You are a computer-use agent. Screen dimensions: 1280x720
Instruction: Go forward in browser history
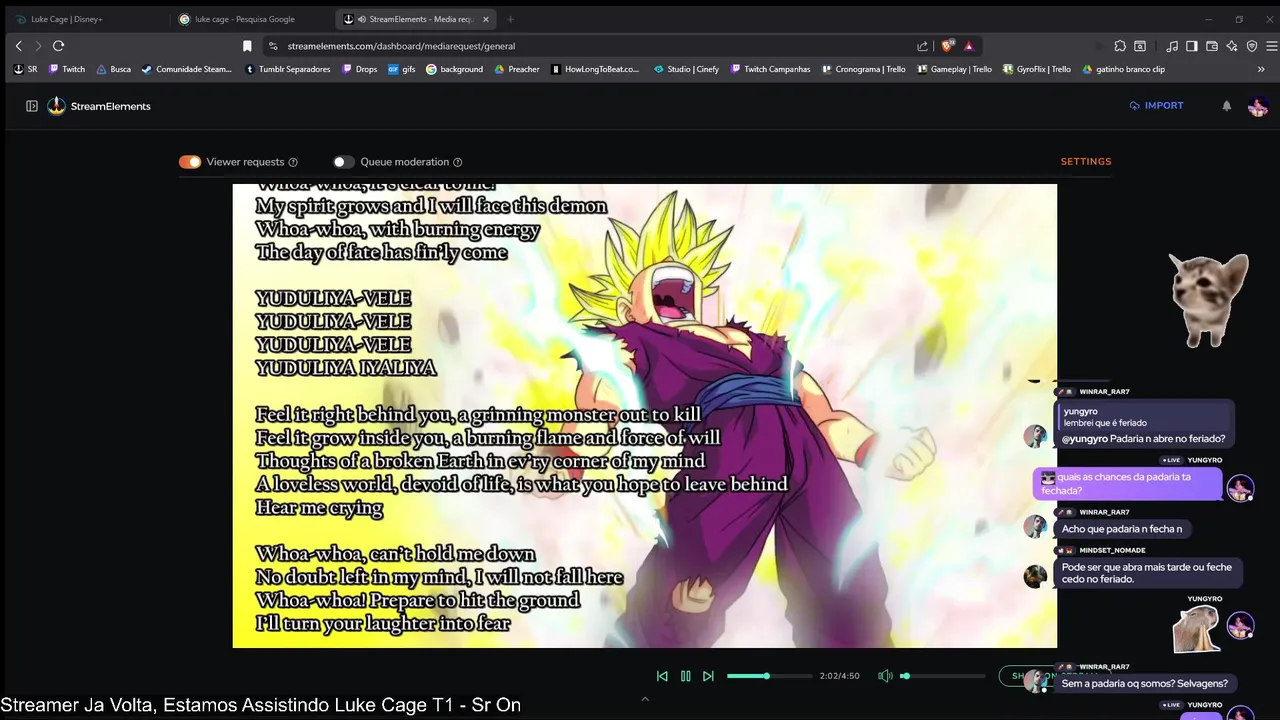tap(38, 46)
